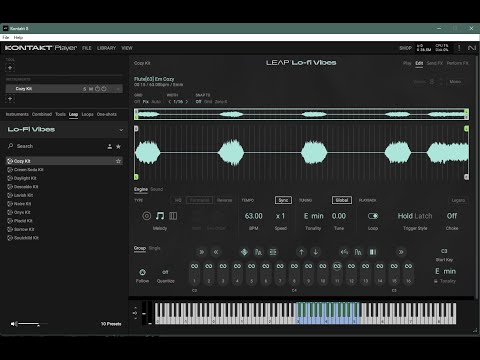The image size is (480, 360).
Task: Click the star favorites filter icon
Action: (x=118, y=146)
